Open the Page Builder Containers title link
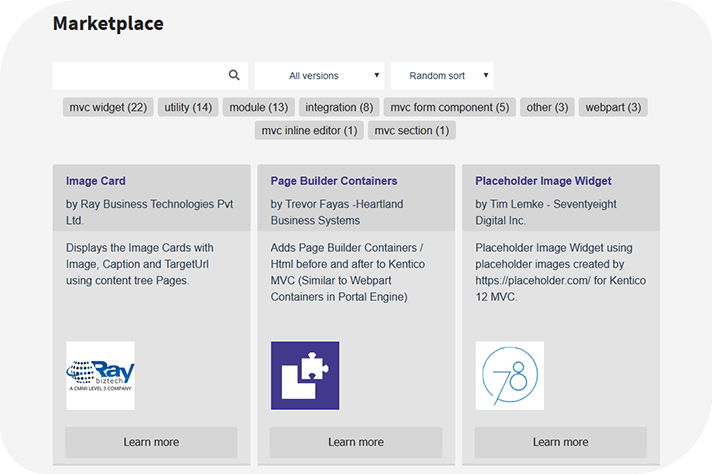The width and height of the screenshot is (712, 474). tap(334, 181)
